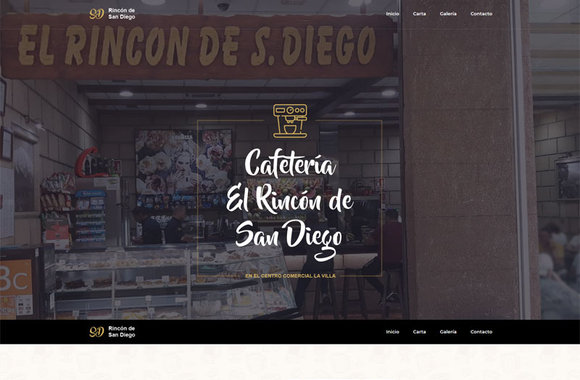Click the floral poster in the background photo
The image size is (580, 380).
pyautogui.click(x=184, y=162)
